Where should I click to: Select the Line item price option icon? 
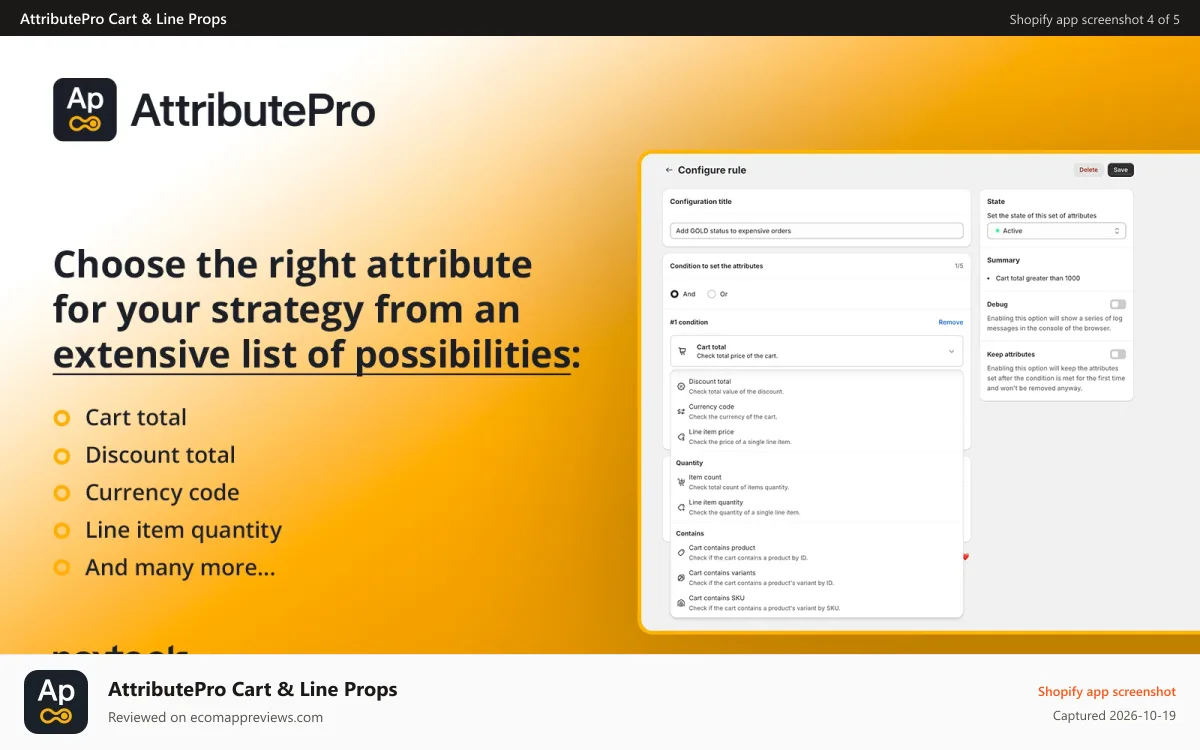681,436
